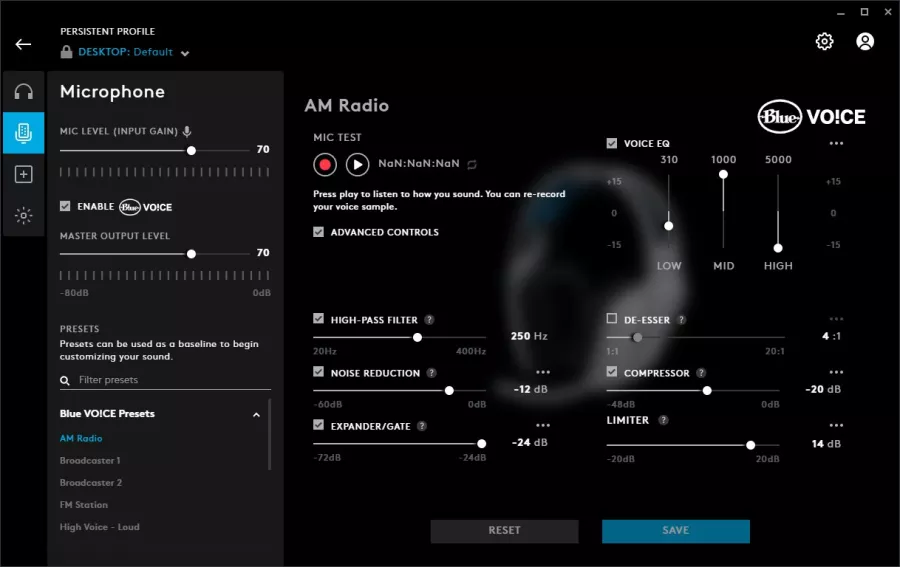900x567 pixels.
Task: Open the user account icon
Action: pyautogui.click(x=865, y=41)
